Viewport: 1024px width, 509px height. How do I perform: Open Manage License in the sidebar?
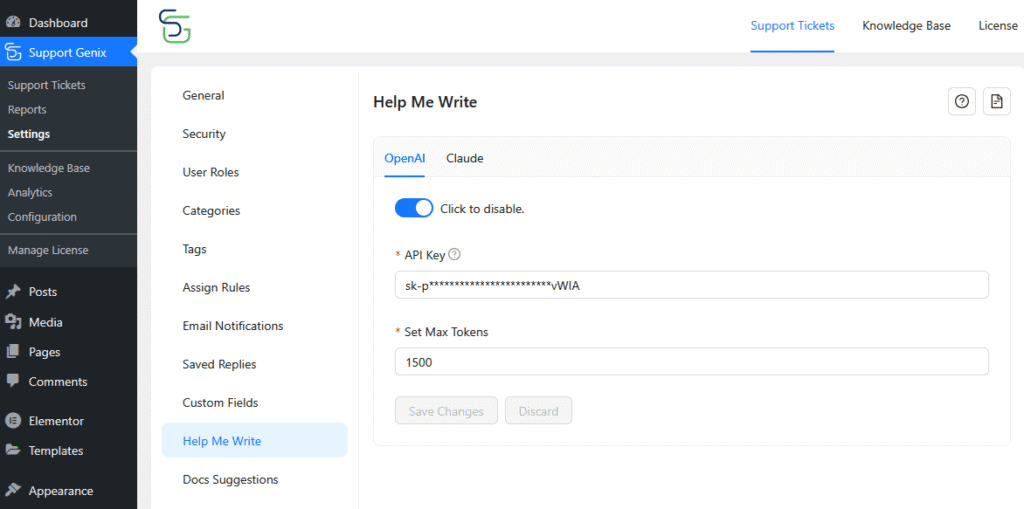point(48,250)
